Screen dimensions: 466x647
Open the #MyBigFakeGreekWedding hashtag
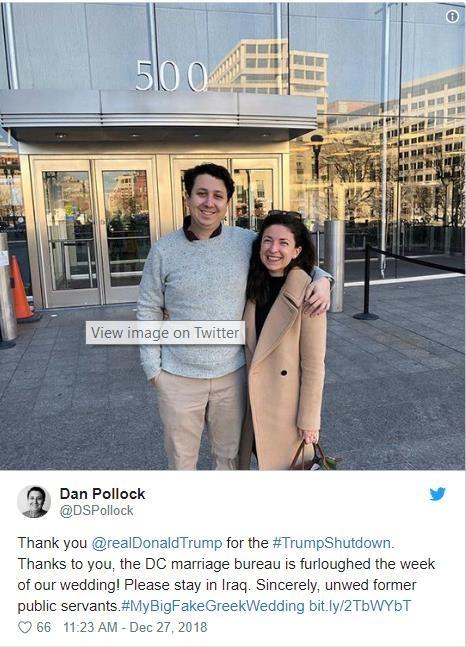click(x=213, y=606)
